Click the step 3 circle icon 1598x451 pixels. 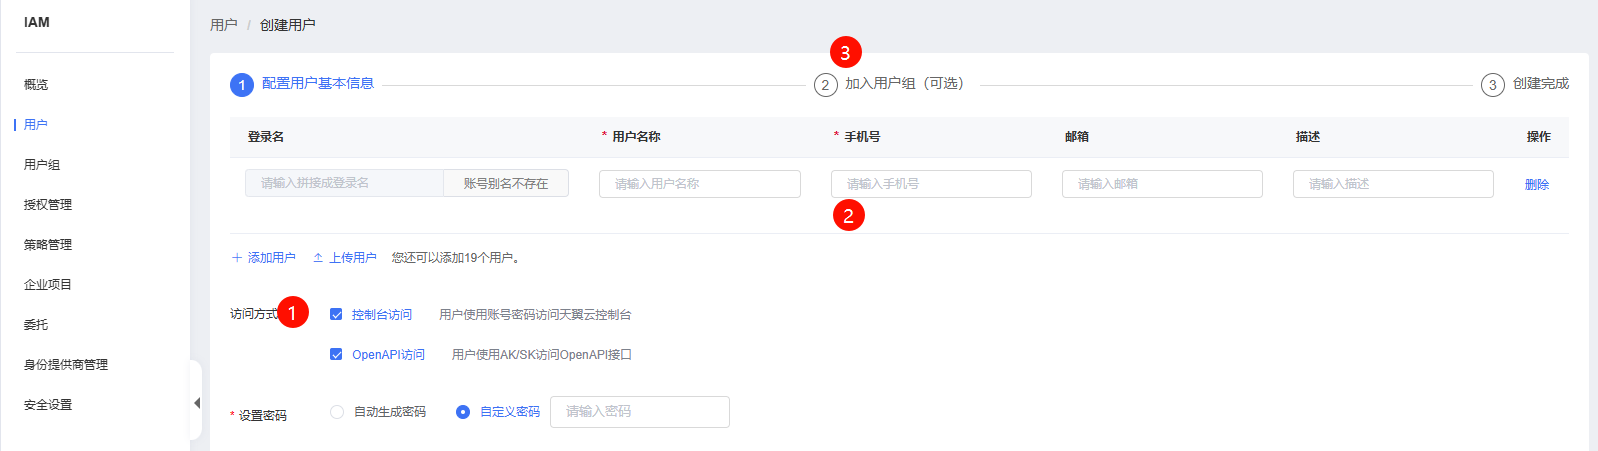(1492, 85)
